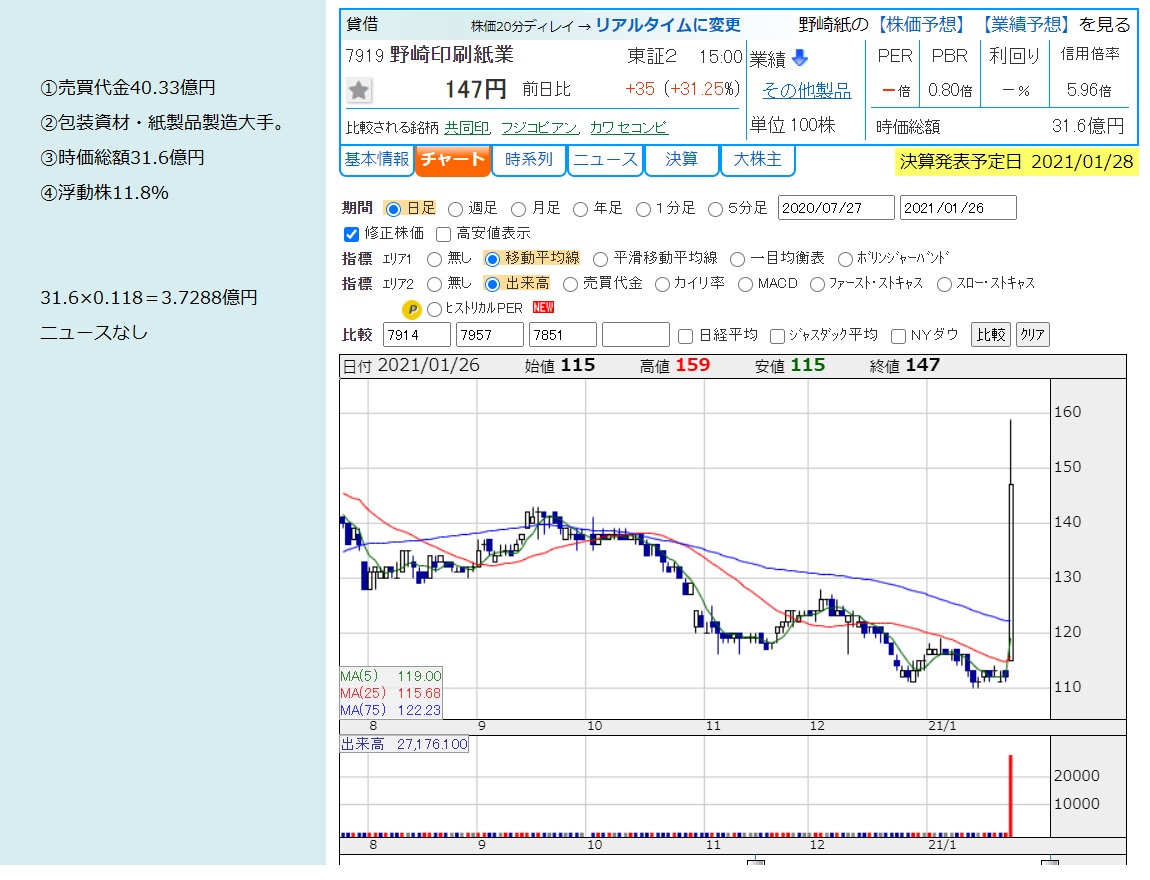Click the favorite star icon
Image resolution: width=1150 pixels, height=880 pixels.
359,90
